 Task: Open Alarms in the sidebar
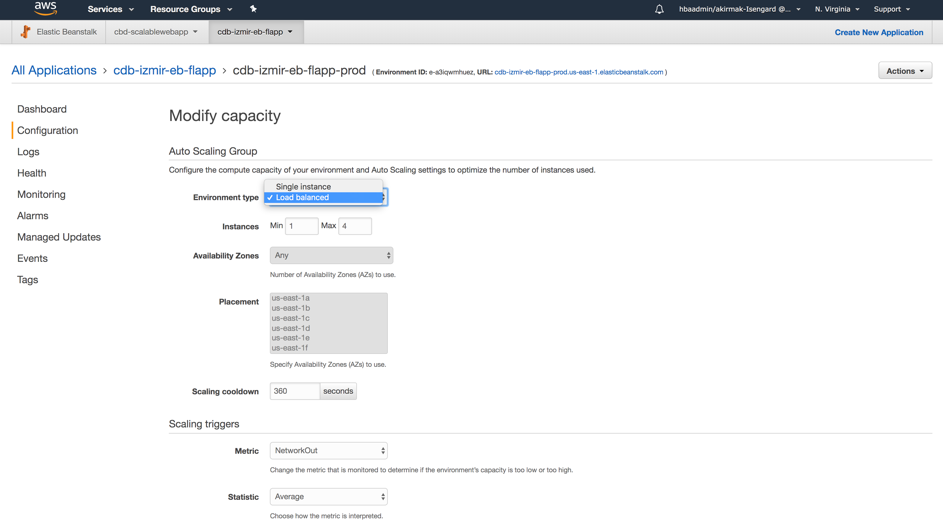pos(32,216)
